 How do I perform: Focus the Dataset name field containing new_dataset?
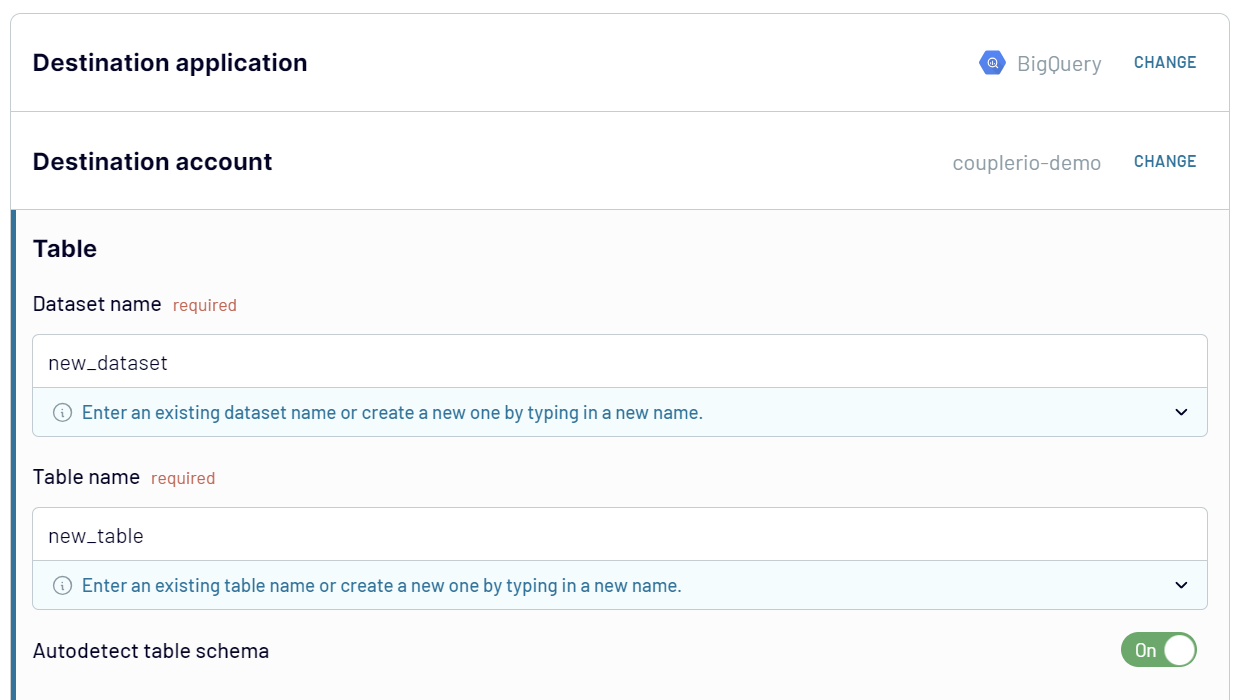pyautogui.click(x=619, y=362)
